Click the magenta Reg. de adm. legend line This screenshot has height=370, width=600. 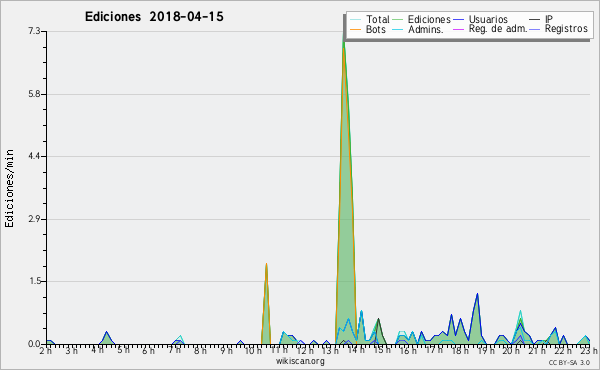tap(458, 29)
